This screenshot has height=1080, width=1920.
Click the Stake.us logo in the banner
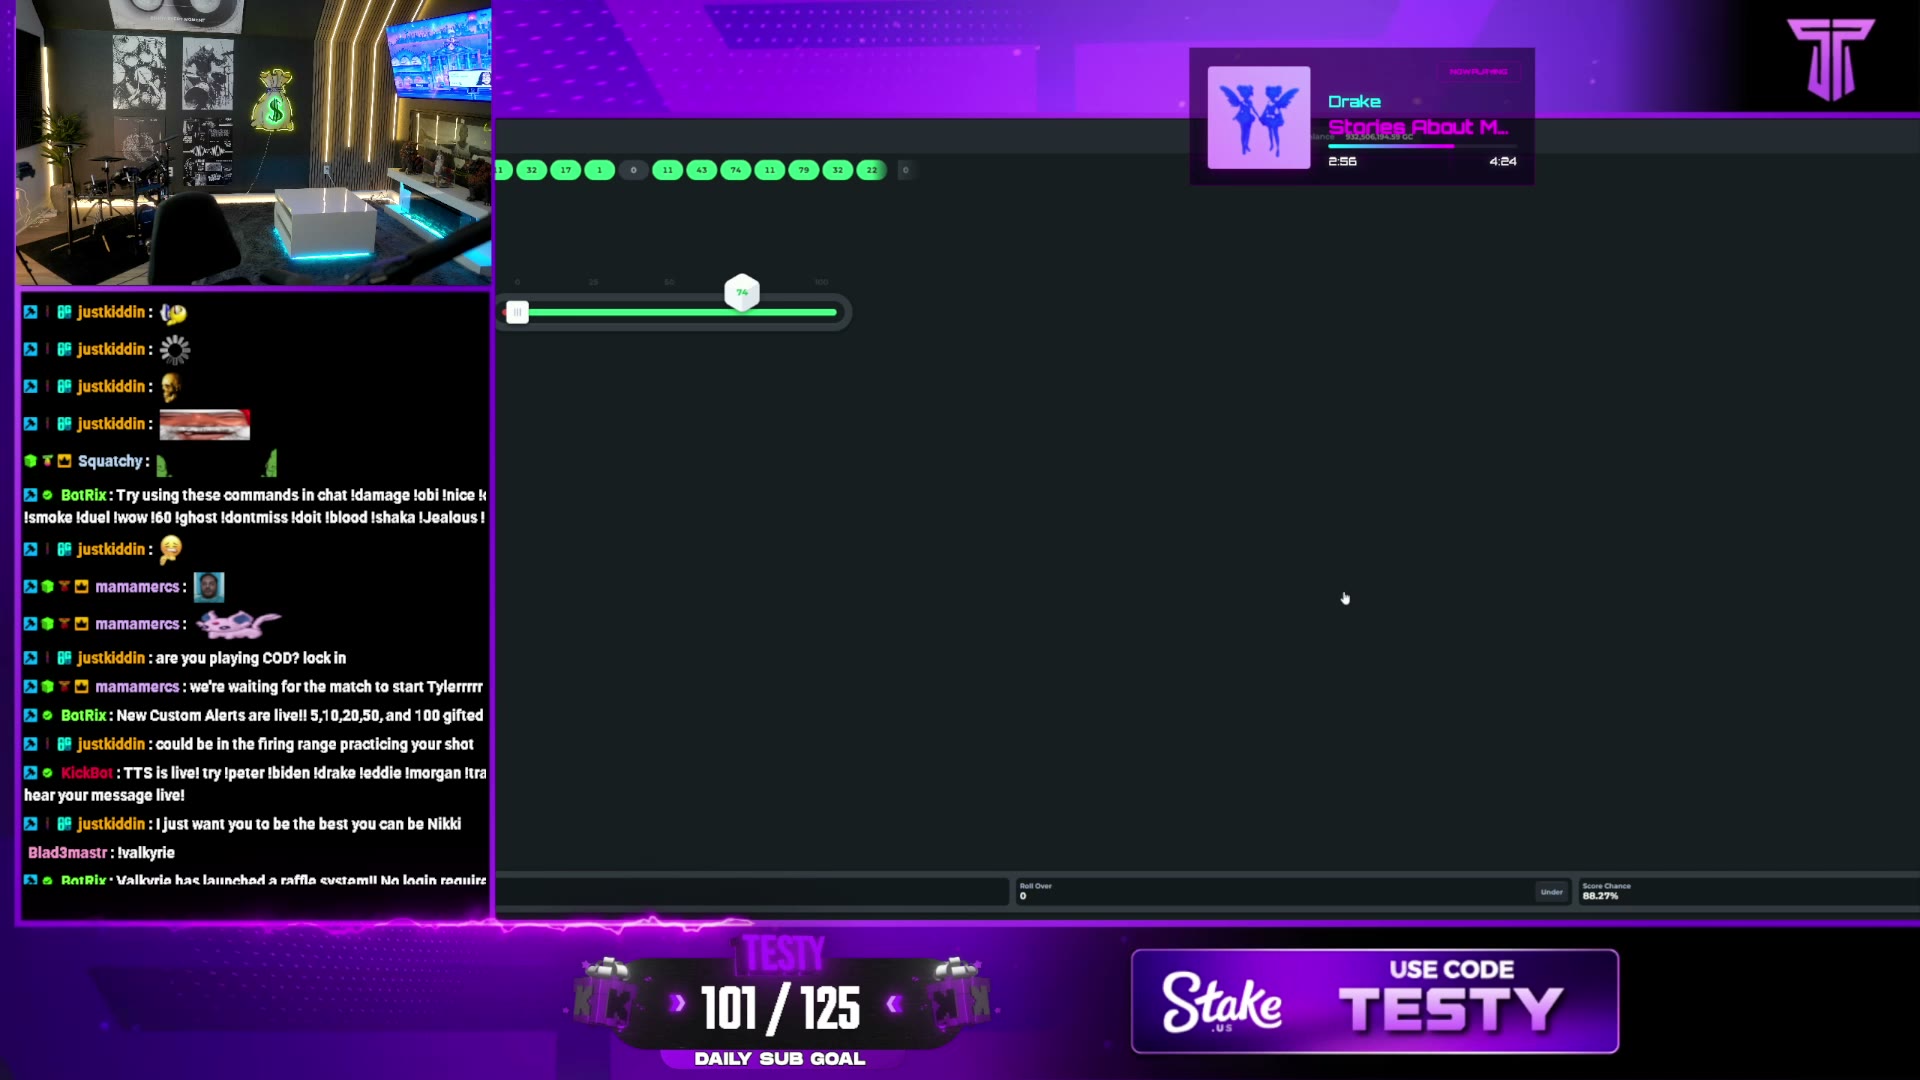(1221, 1002)
